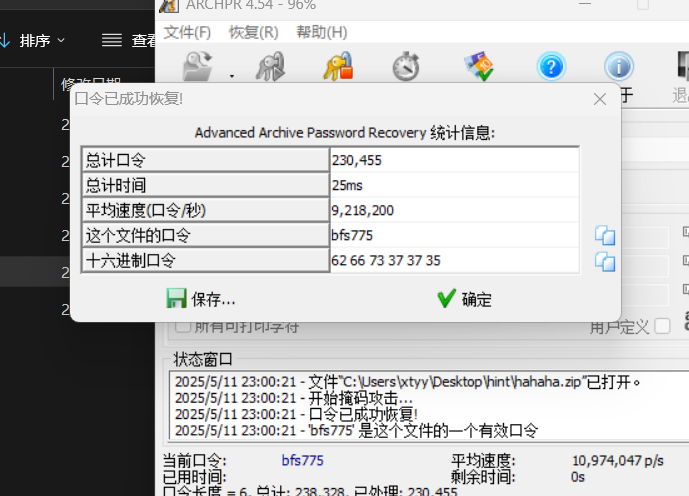Toggle the 用户定义 checkbox
The width and height of the screenshot is (689, 496).
click(x=662, y=326)
